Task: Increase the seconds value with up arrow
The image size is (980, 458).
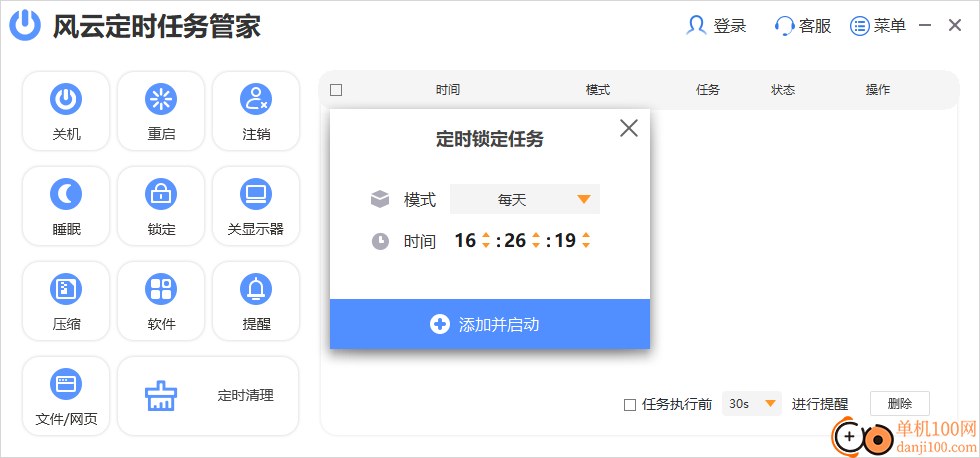Action: coord(586,236)
